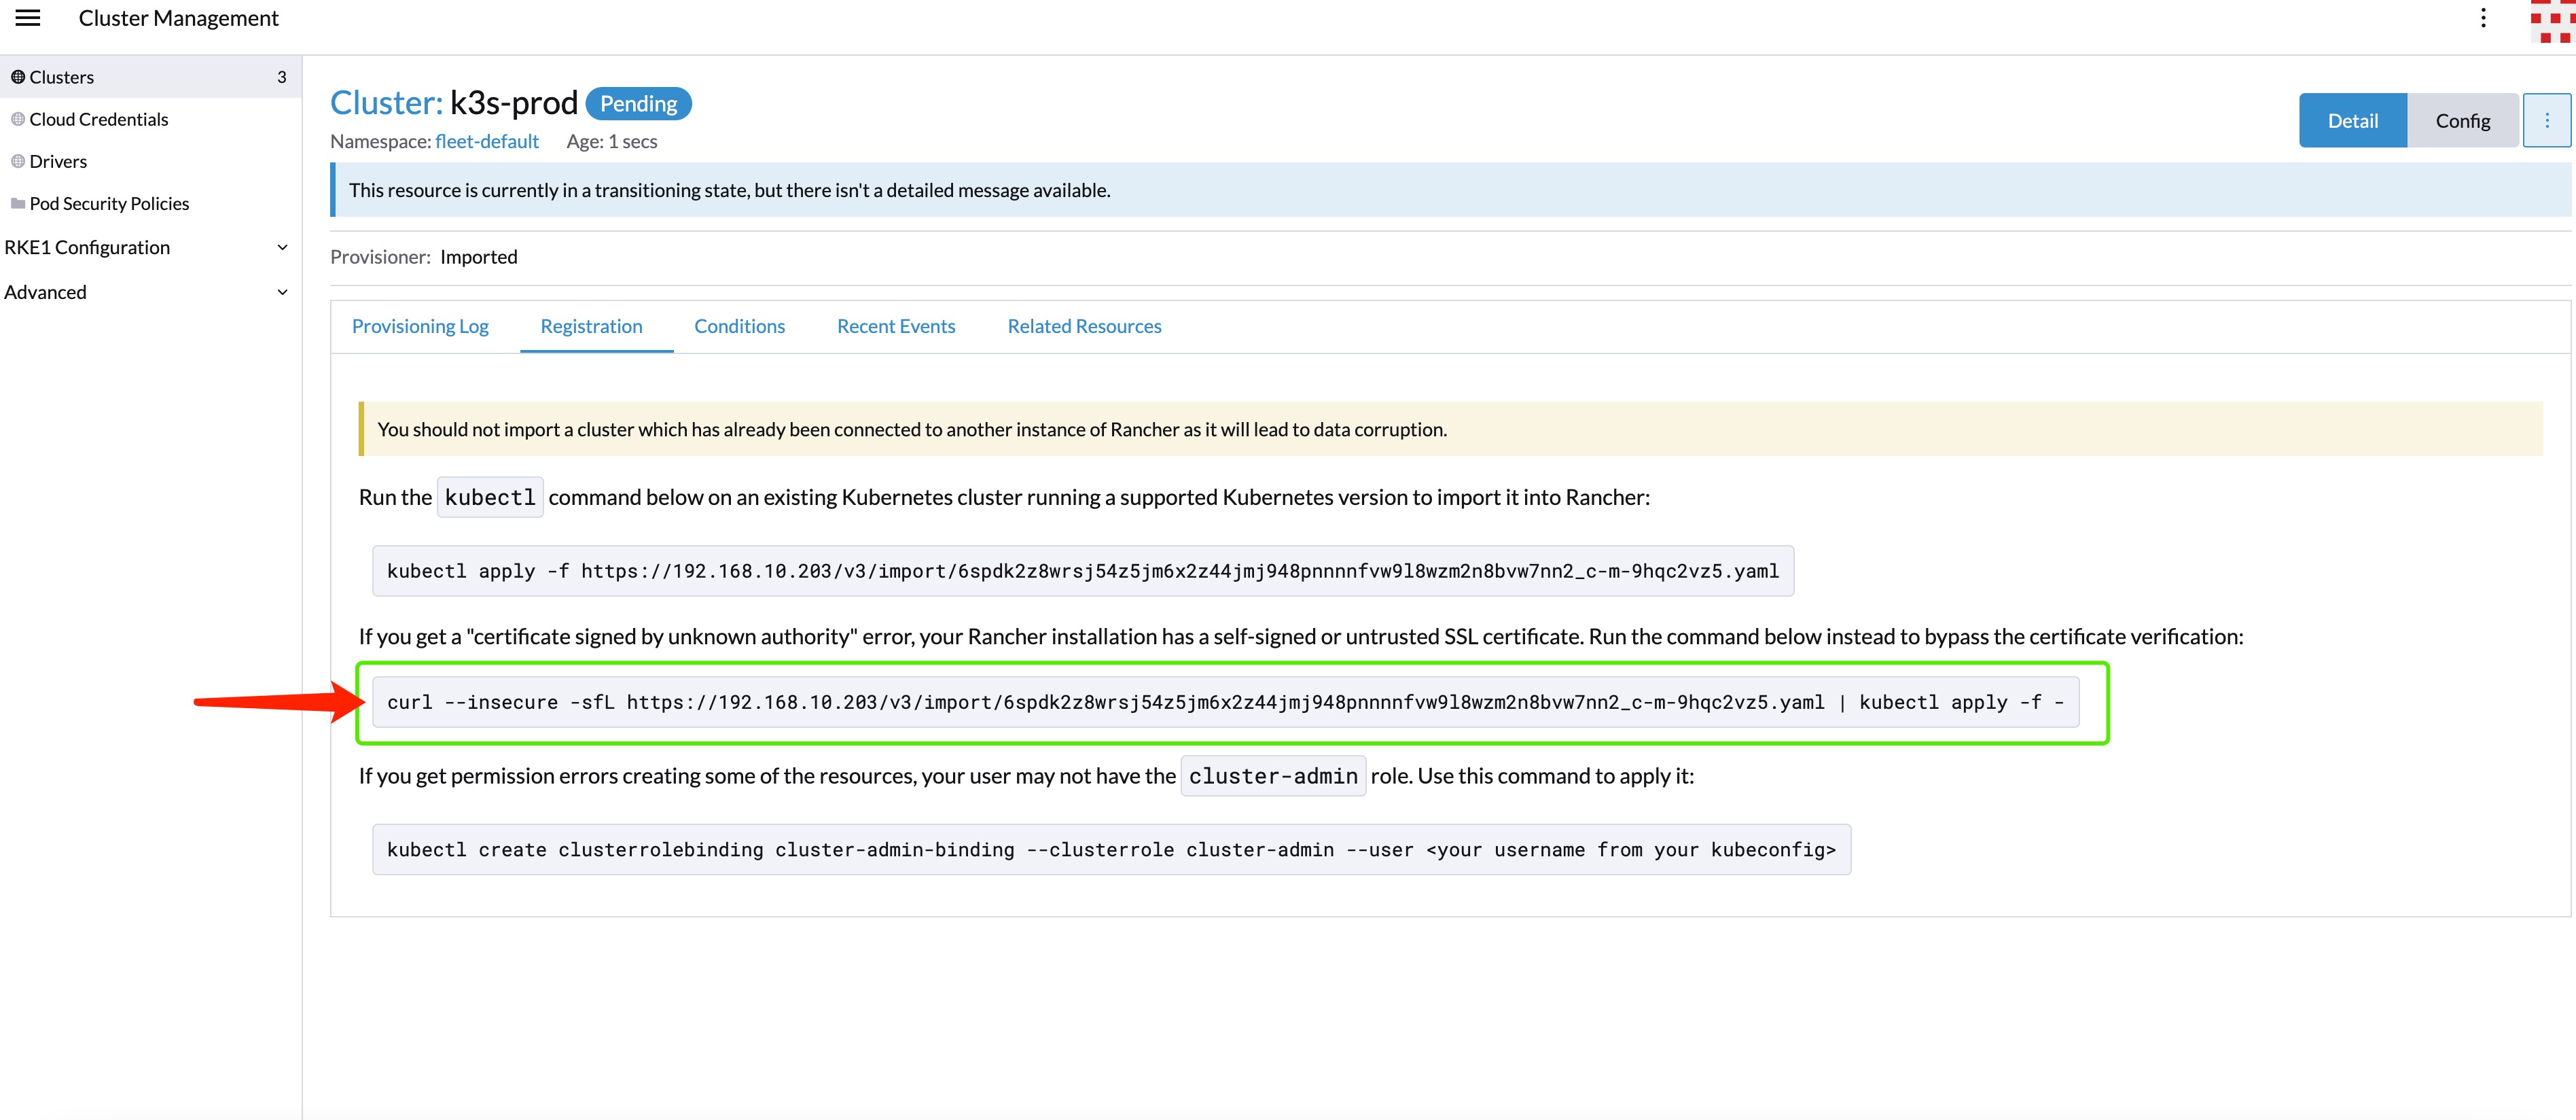Click the Age: 1 secs text
This screenshot has width=2576, height=1120.
coord(611,141)
